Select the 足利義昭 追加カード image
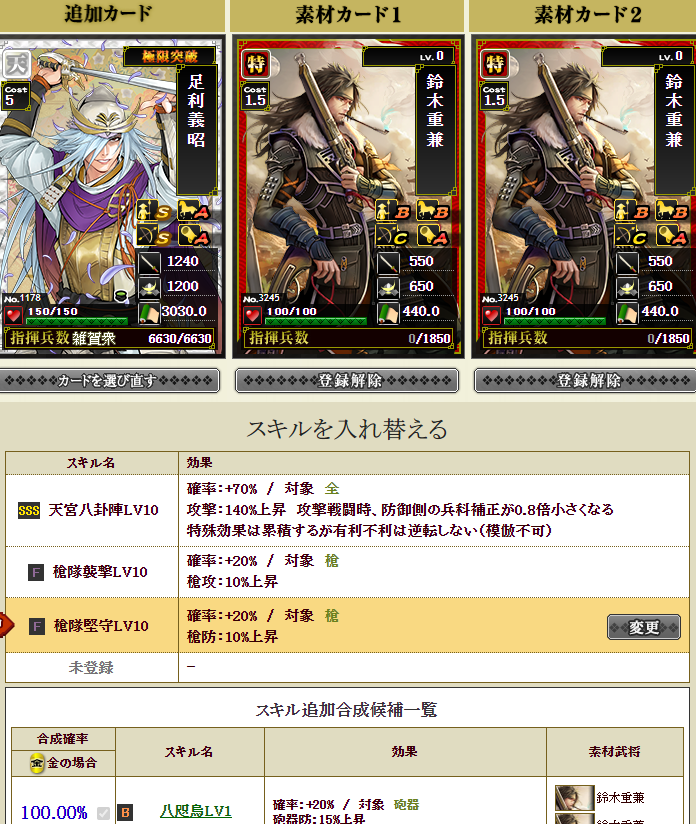This screenshot has height=824, width=696. click(111, 197)
